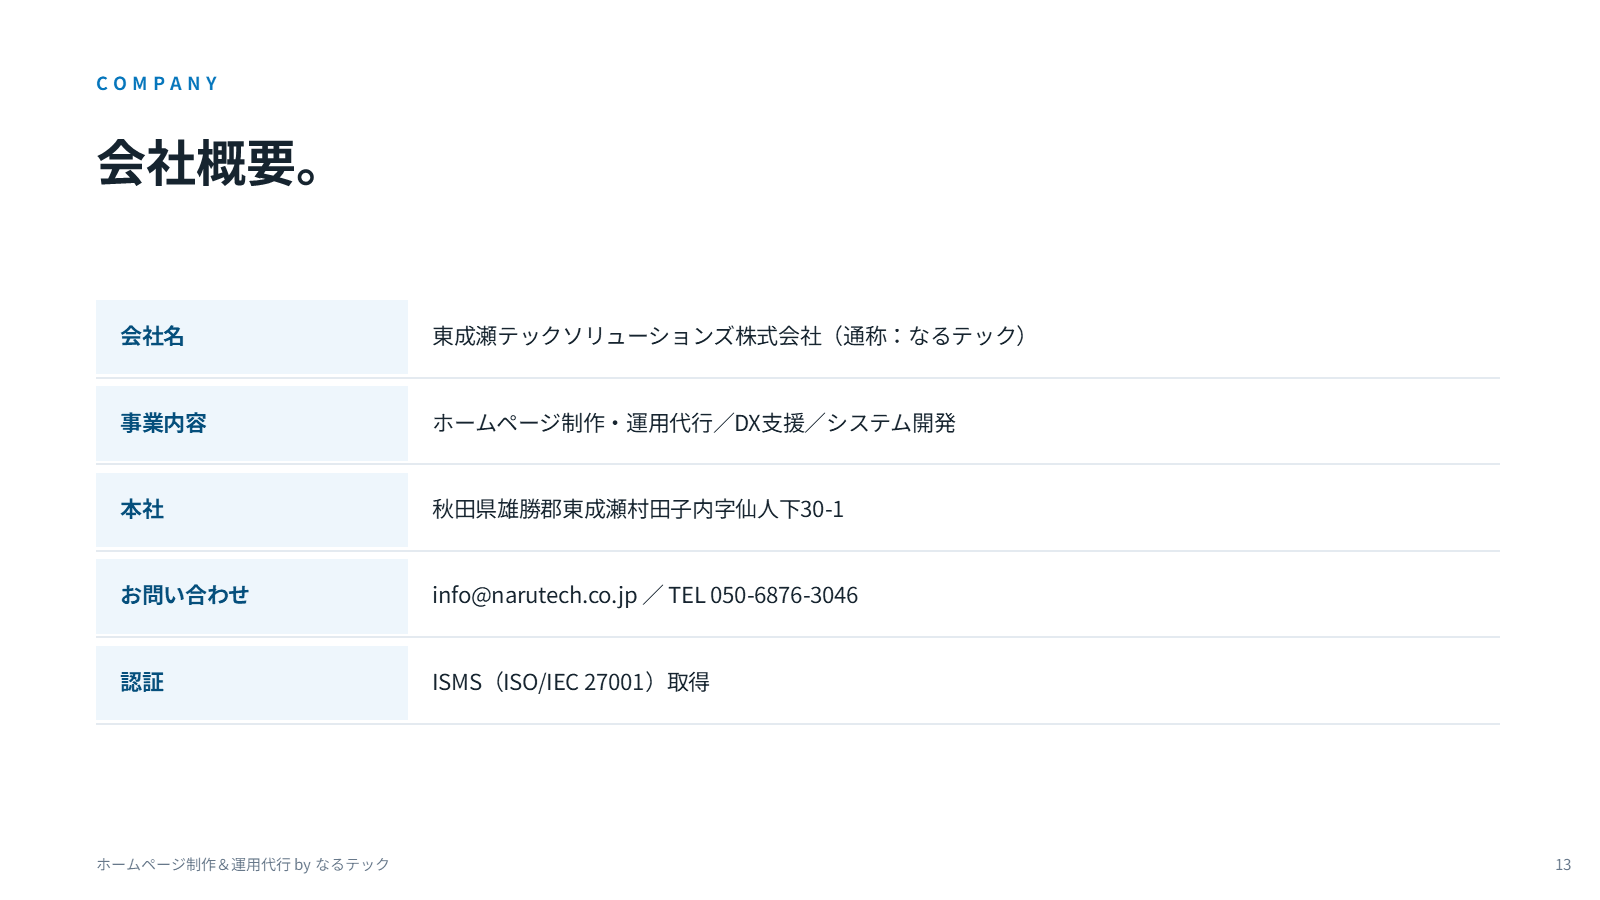Select the ホームページ制作・運用代行 business description text
This screenshot has width=1600, height=900.
(x=572, y=423)
